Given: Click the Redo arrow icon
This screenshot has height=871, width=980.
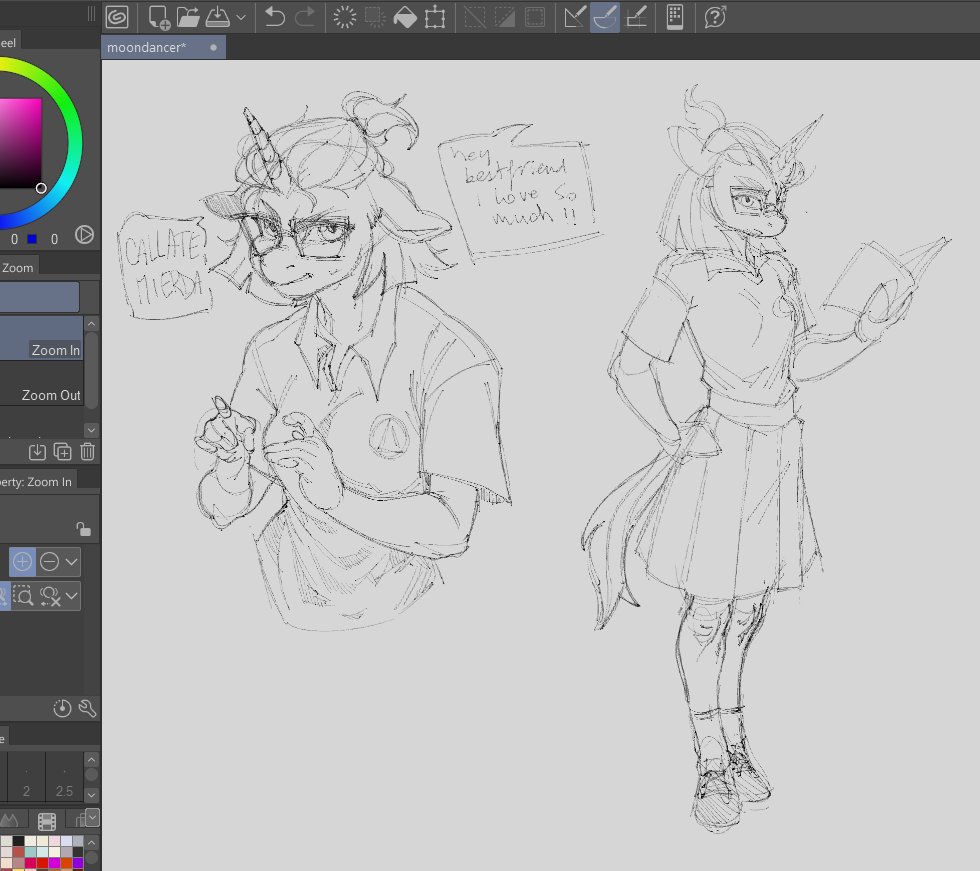Looking at the screenshot, I should click(x=304, y=17).
